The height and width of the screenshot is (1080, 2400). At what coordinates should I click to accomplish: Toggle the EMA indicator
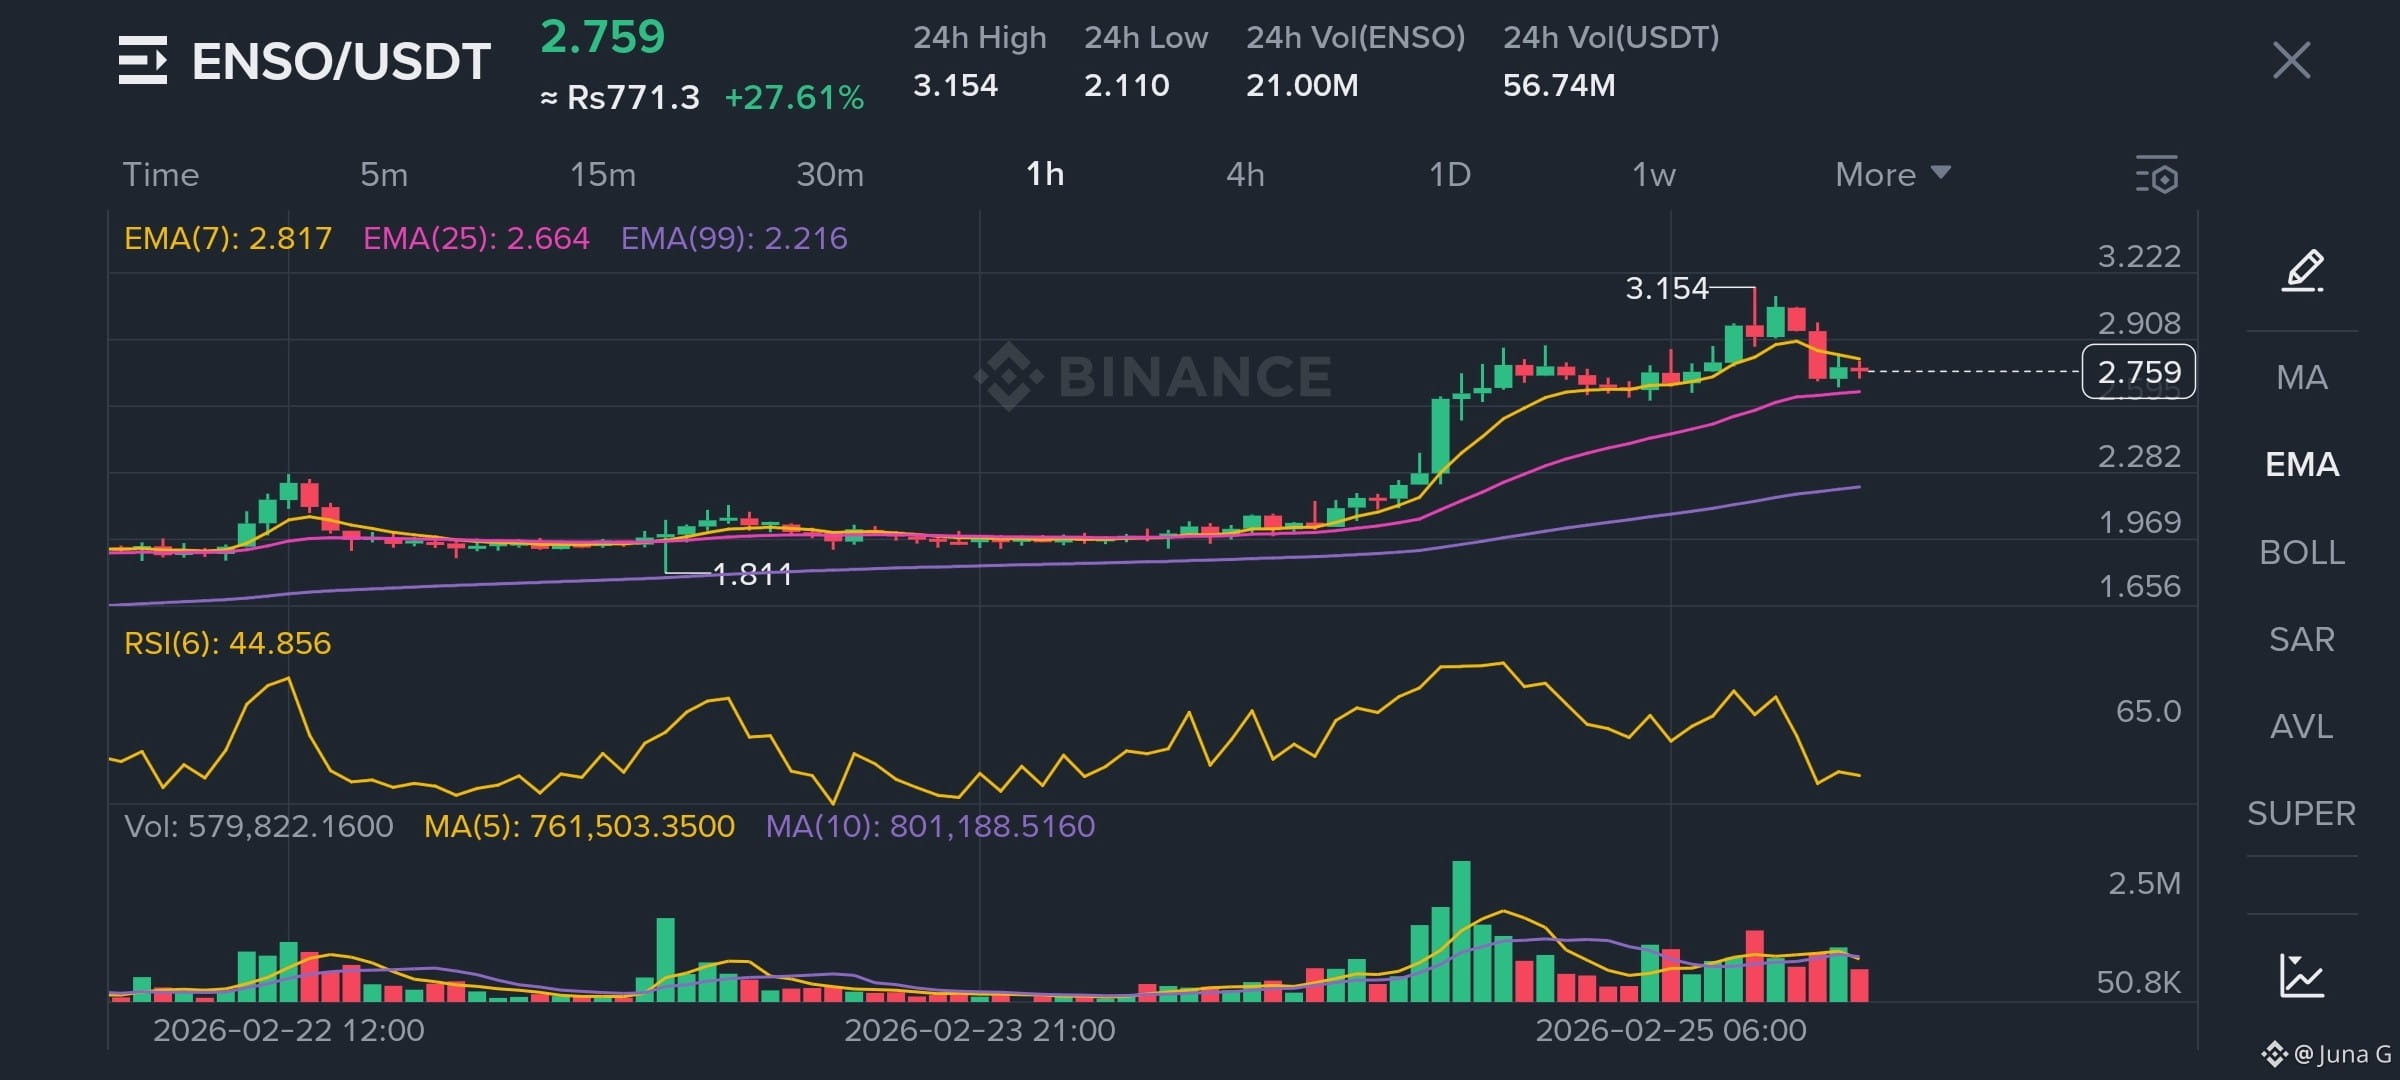coord(2302,465)
